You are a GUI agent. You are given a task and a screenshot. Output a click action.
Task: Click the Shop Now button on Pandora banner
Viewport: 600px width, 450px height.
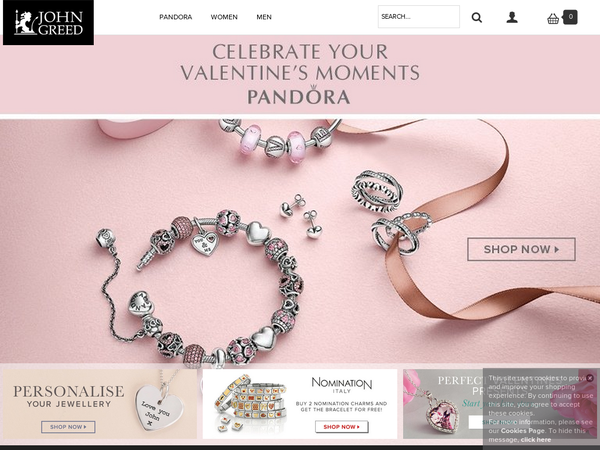(521, 249)
